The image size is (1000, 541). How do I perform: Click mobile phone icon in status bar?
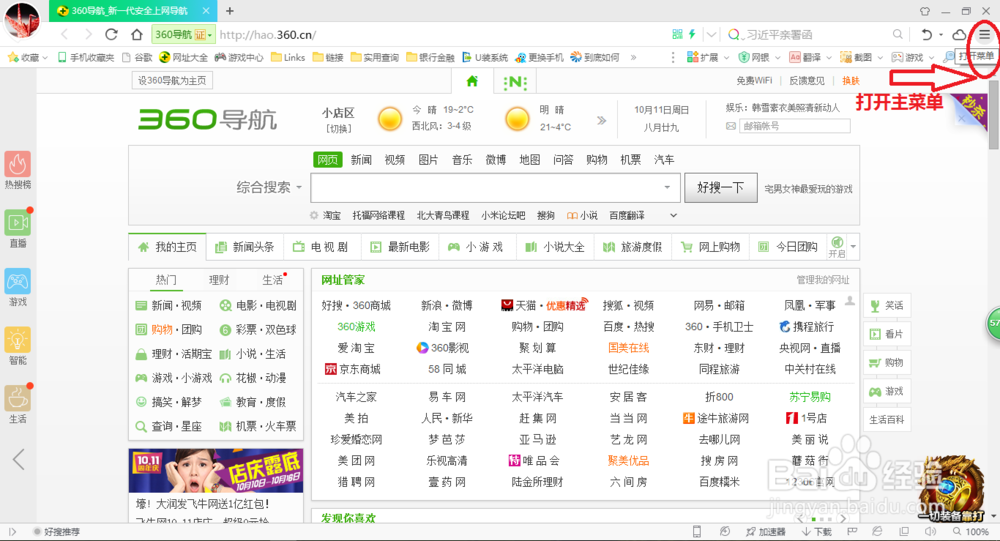coord(697,531)
